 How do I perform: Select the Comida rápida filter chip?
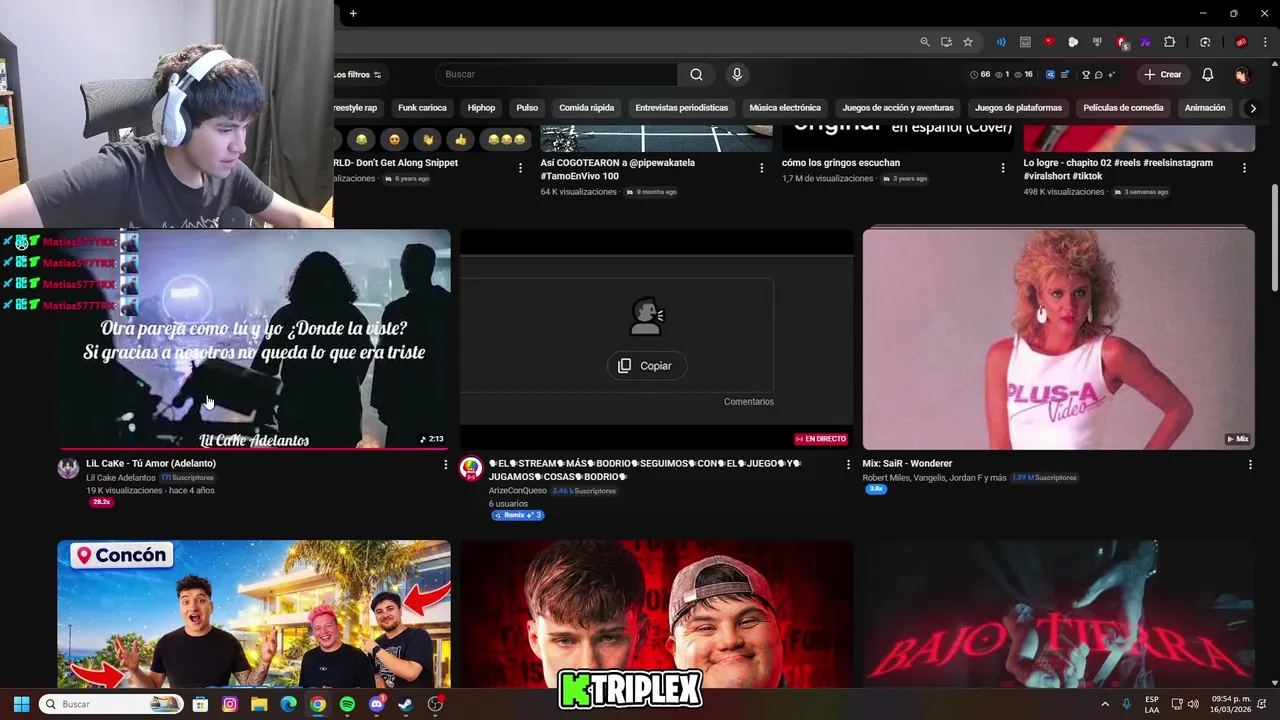point(586,108)
